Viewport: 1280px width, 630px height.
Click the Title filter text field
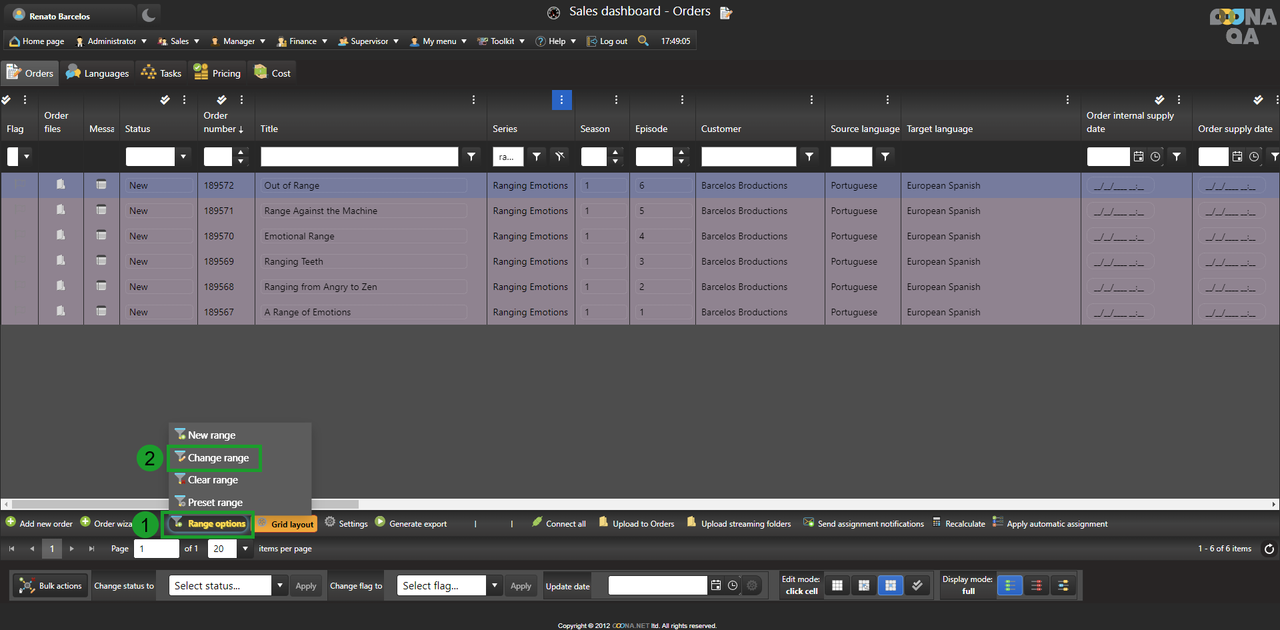click(x=359, y=157)
